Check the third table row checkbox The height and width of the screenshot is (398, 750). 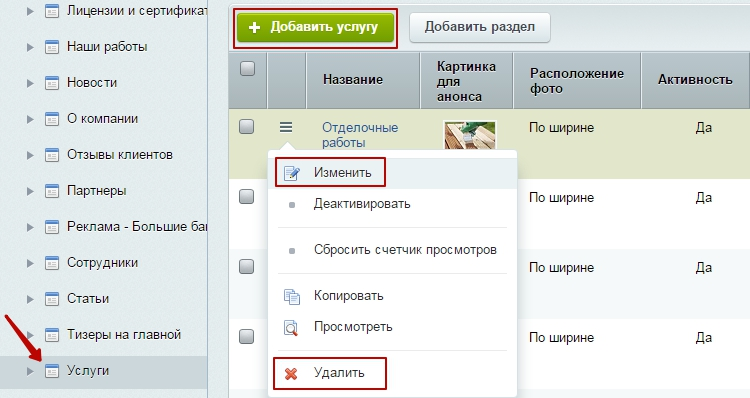[246, 266]
